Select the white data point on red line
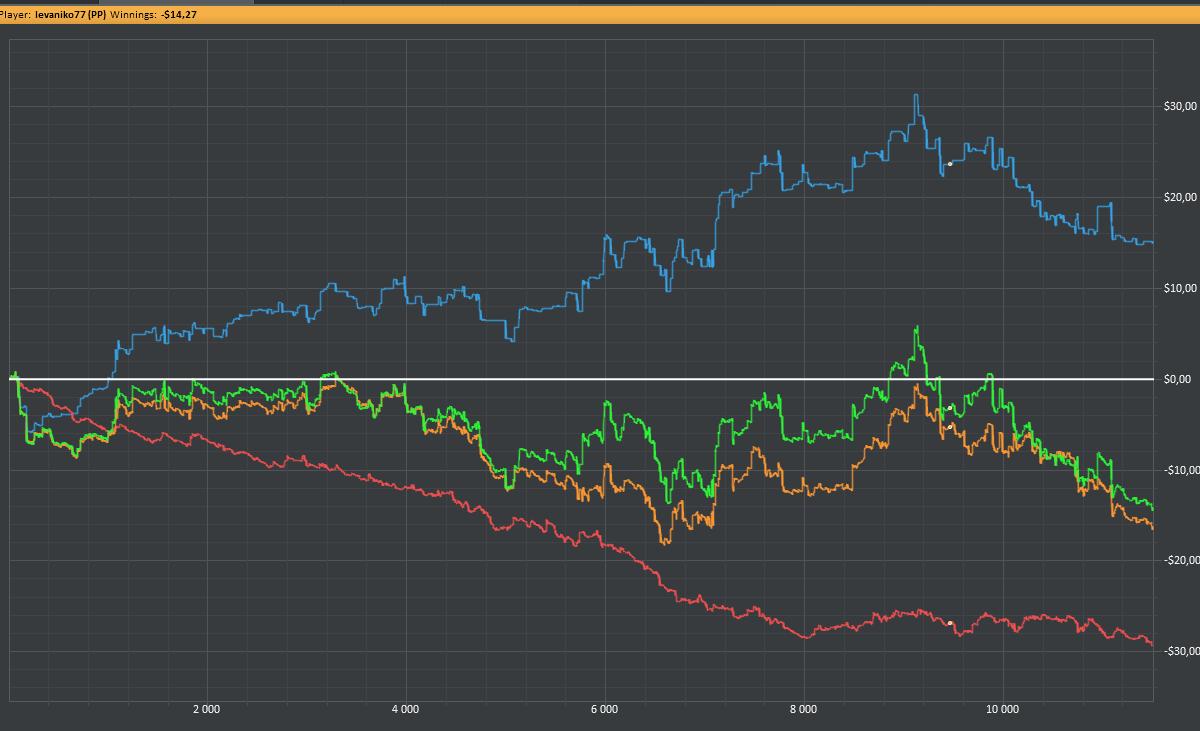The width and height of the screenshot is (1200, 731). click(x=950, y=622)
